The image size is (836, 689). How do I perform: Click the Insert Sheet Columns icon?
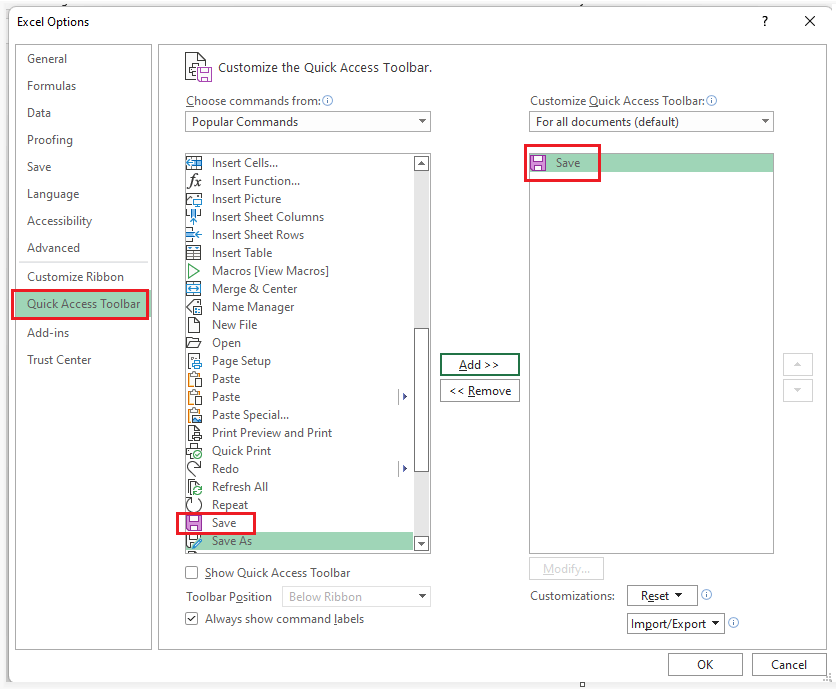[194, 217]
